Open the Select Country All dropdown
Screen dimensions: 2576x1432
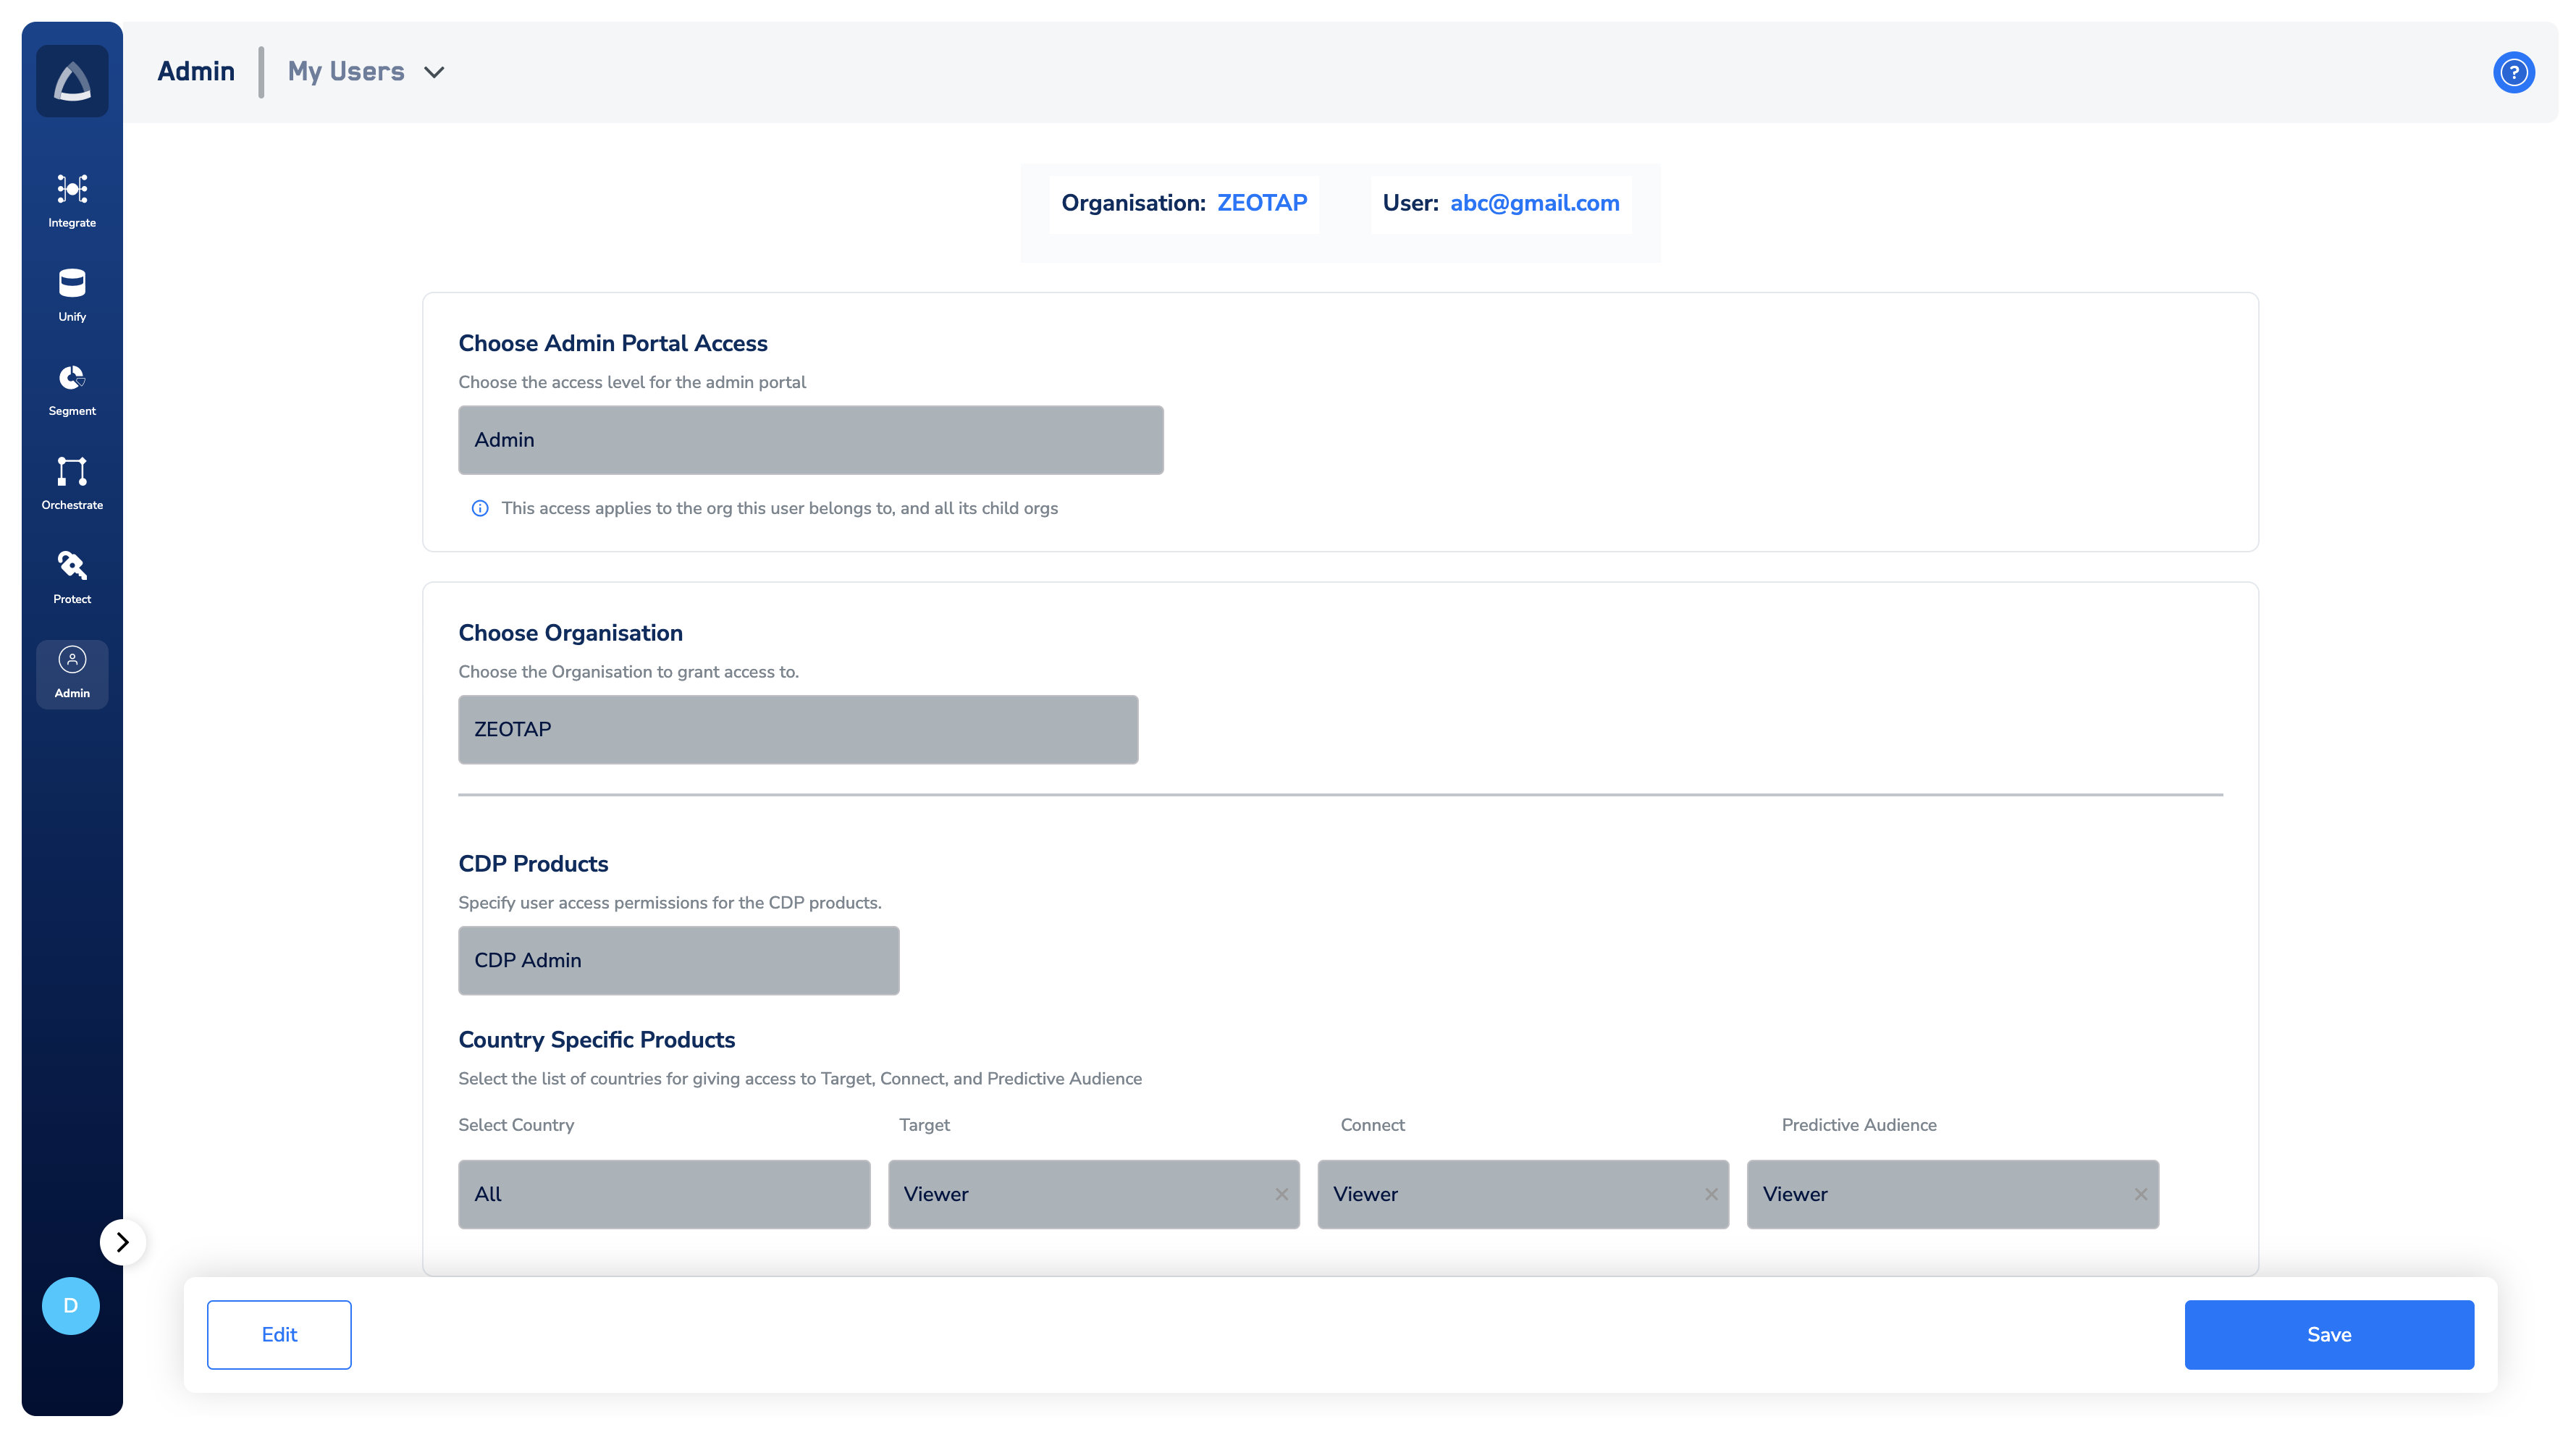tap(664, 1194)
